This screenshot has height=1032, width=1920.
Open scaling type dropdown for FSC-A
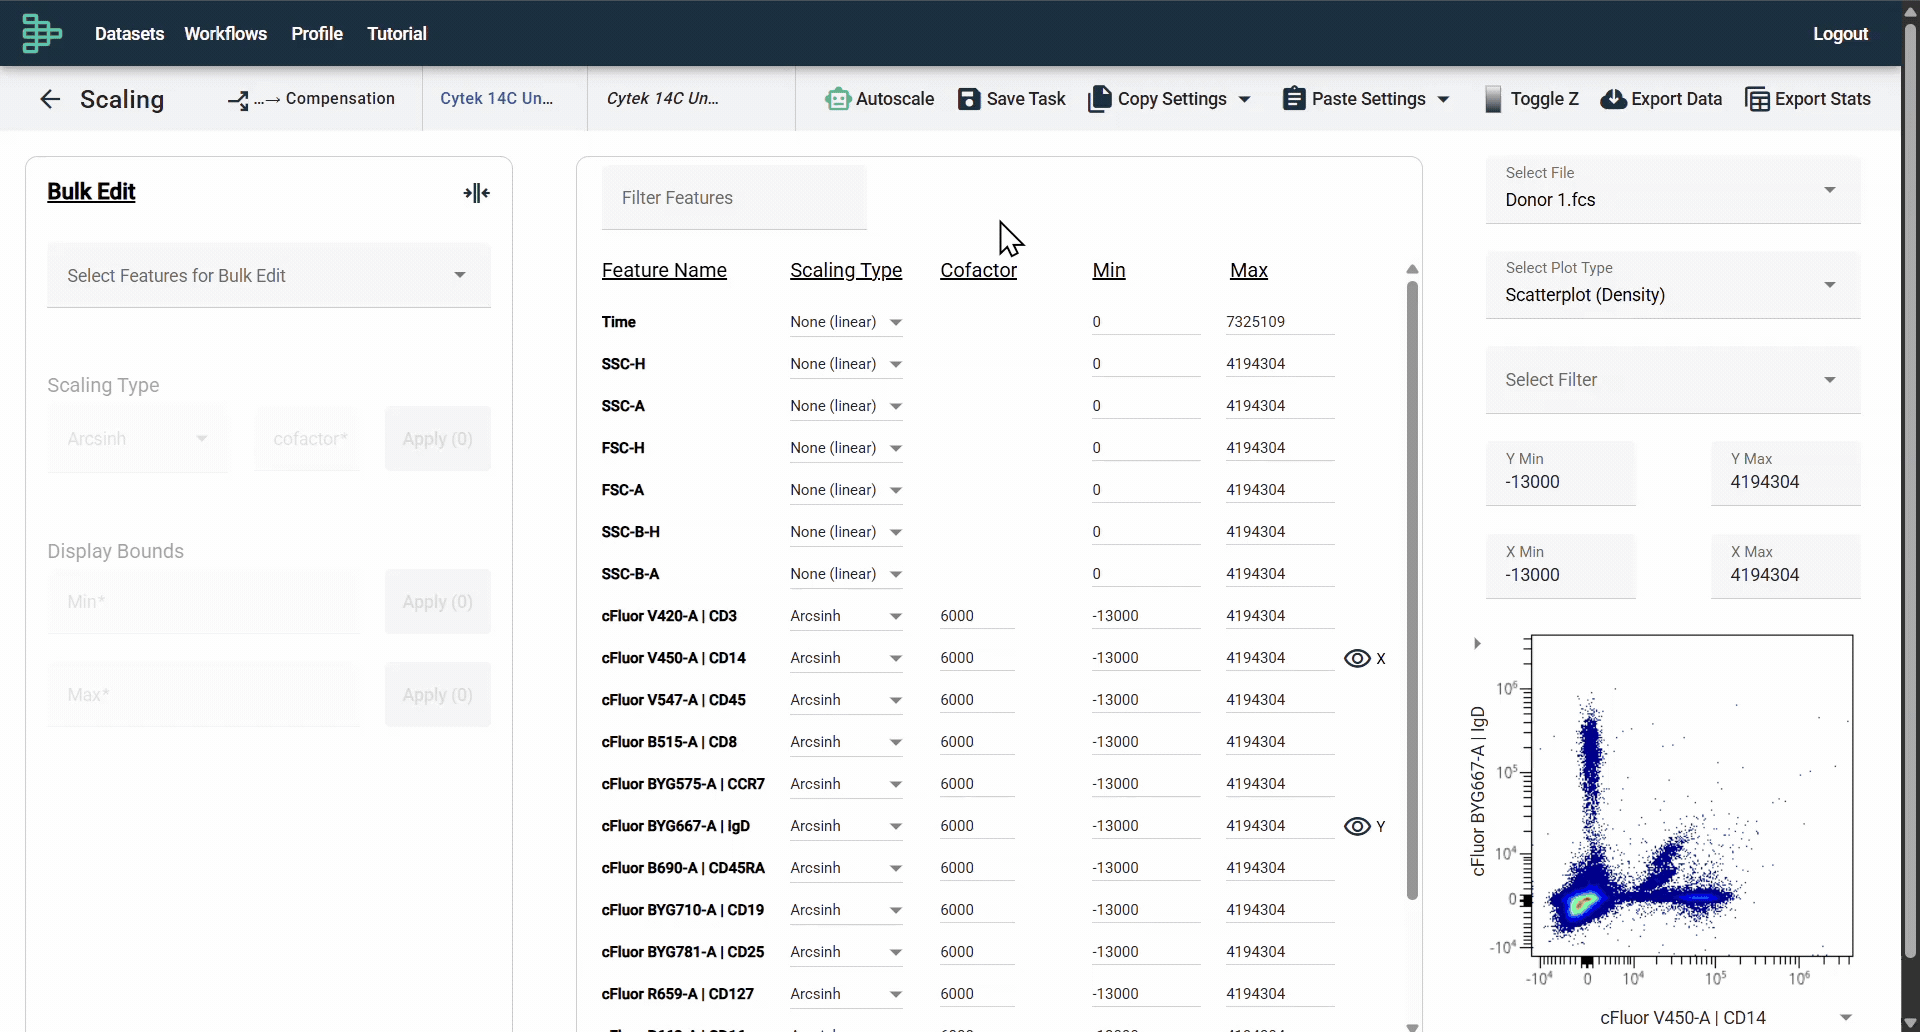[846, 490]
